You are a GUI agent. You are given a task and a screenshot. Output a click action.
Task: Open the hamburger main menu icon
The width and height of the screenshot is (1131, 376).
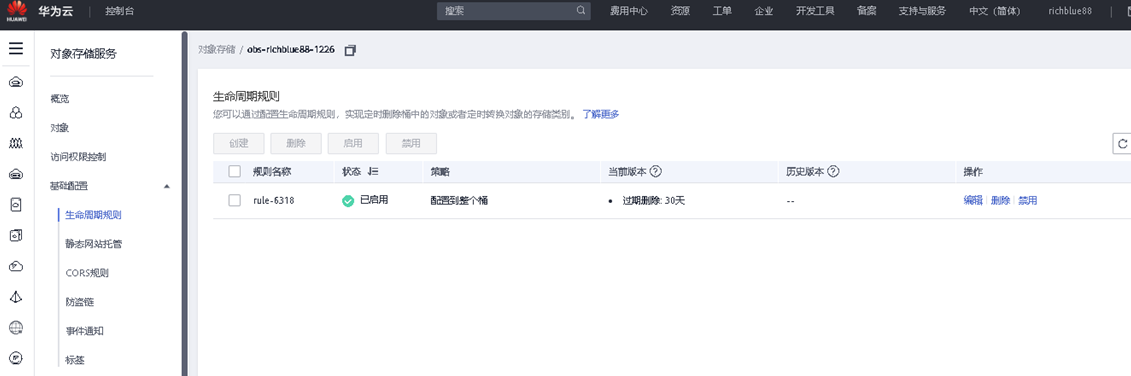tap(16, 49)
